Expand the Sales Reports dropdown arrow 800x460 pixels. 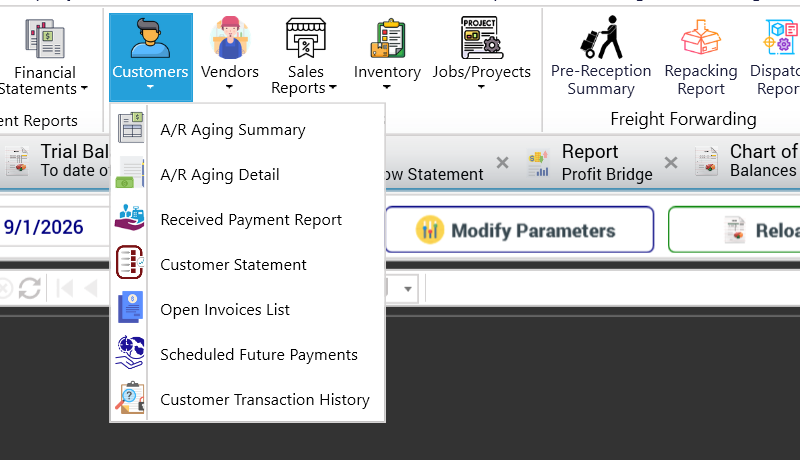pyautogui.click(x=333, y=87)
